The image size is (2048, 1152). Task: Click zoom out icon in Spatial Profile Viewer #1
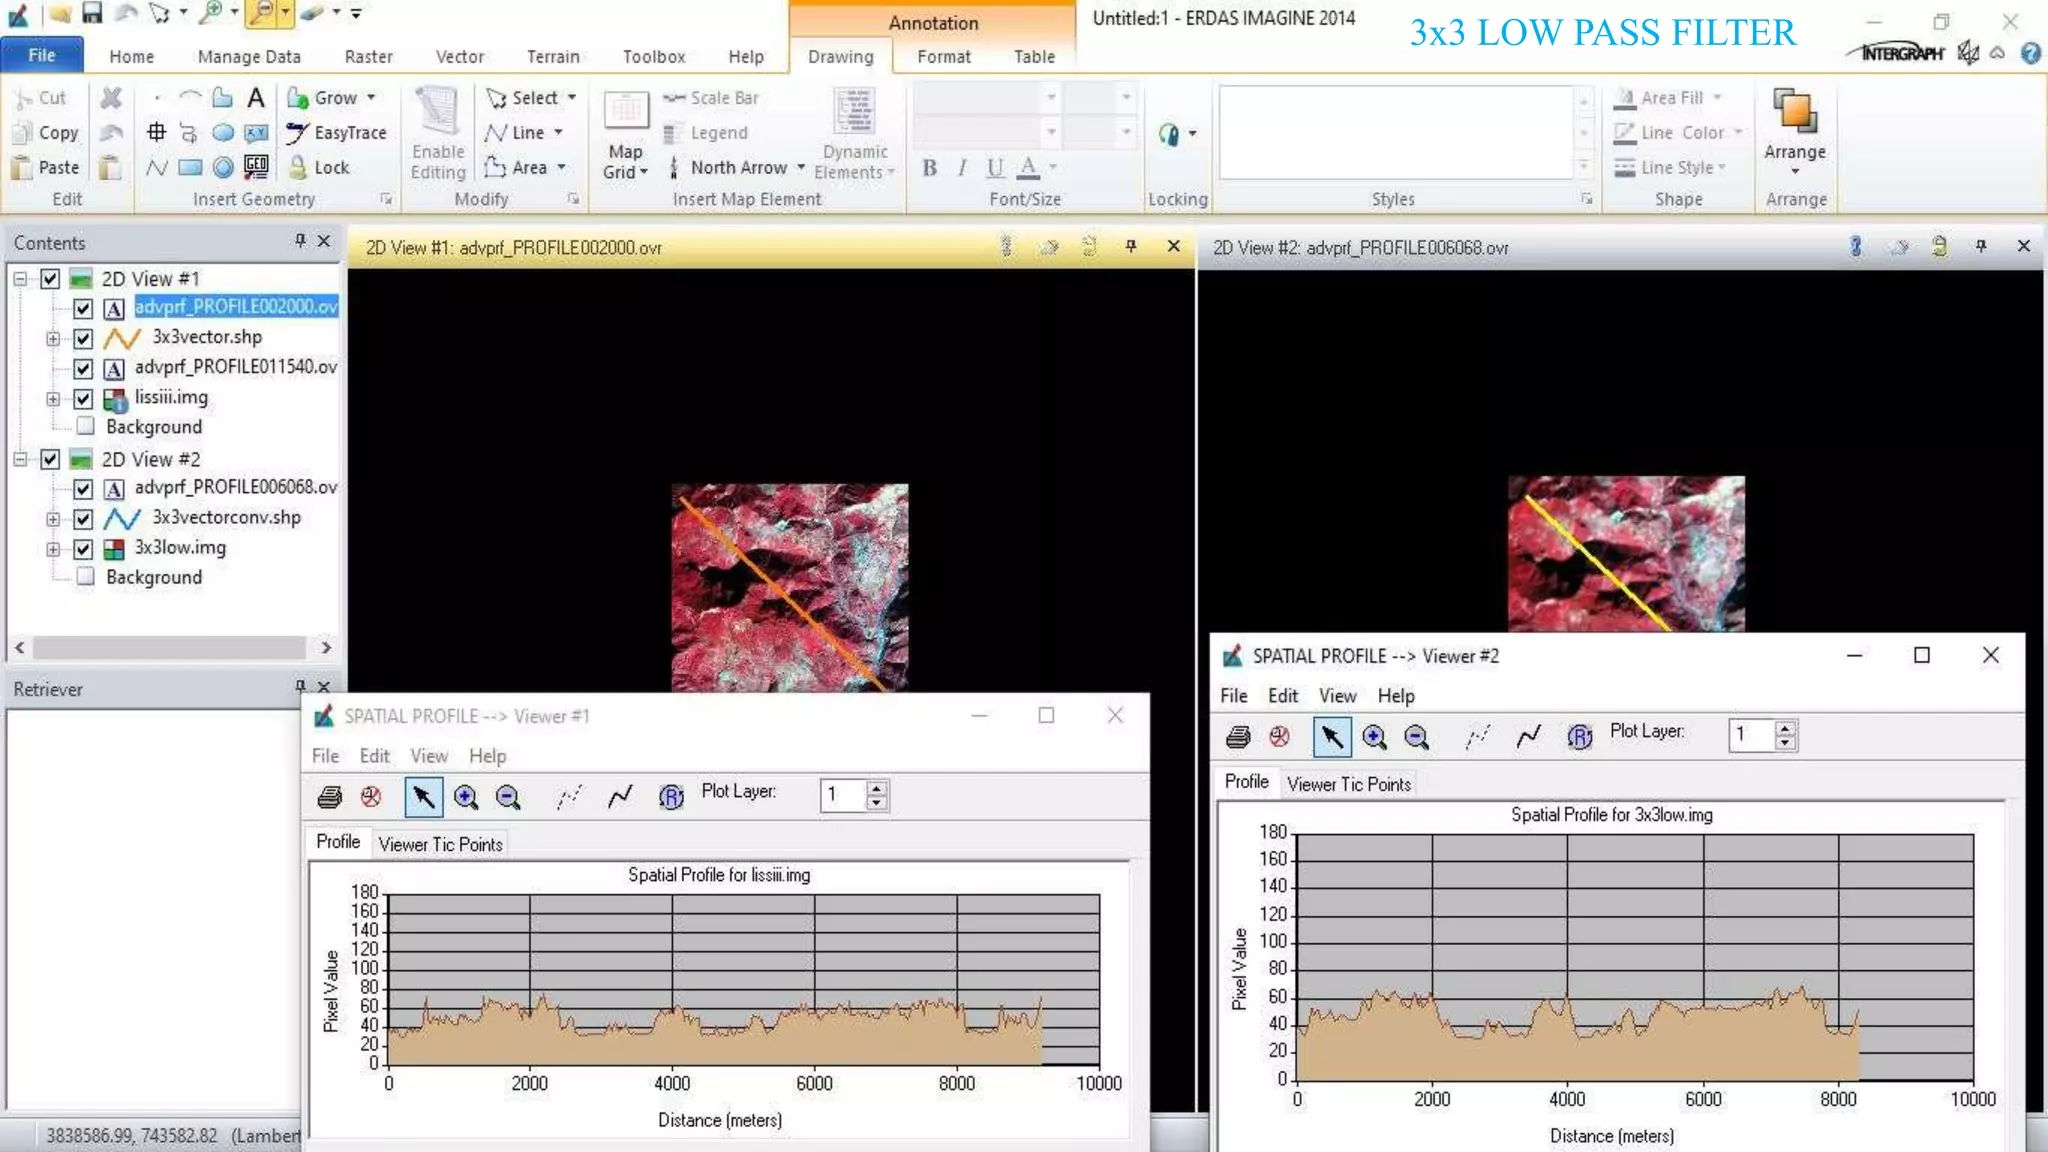coord(508,797)
